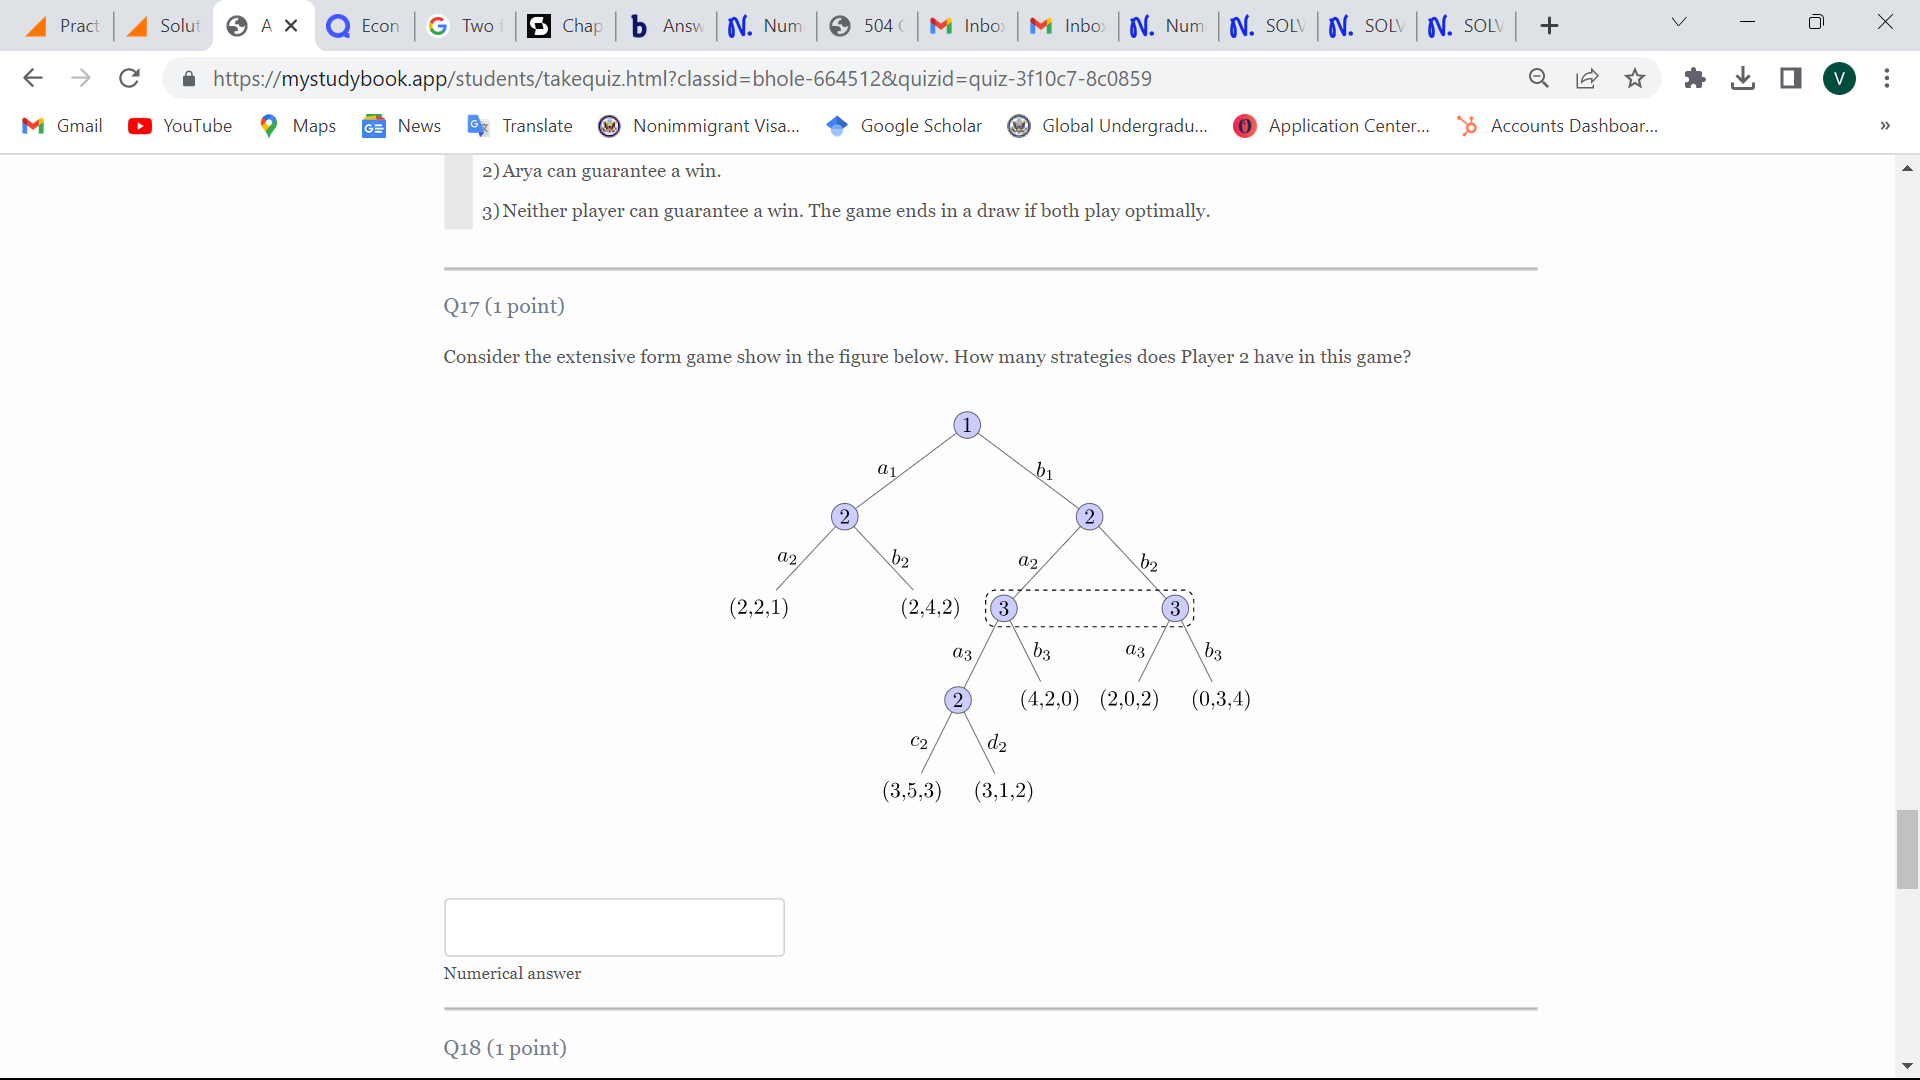Click the site security lock icon

(189, 78)
